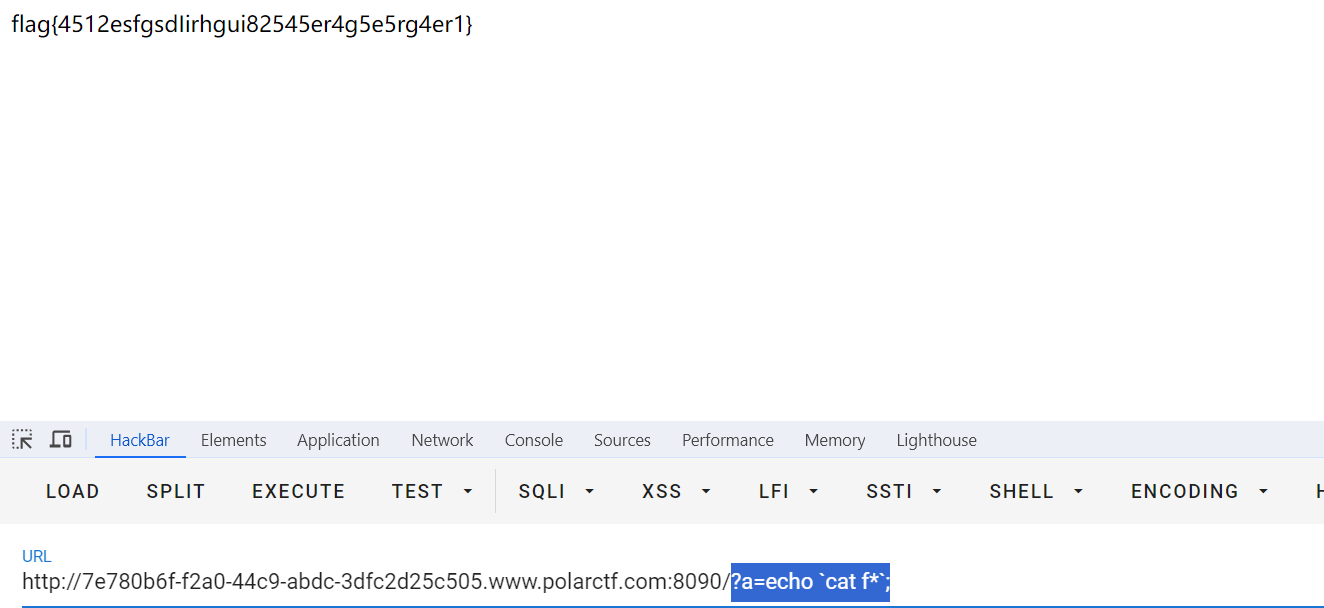The height and width of the screenshot is (608, 1324).
Task: Open the Network panel tab
Action: point(442,439)
